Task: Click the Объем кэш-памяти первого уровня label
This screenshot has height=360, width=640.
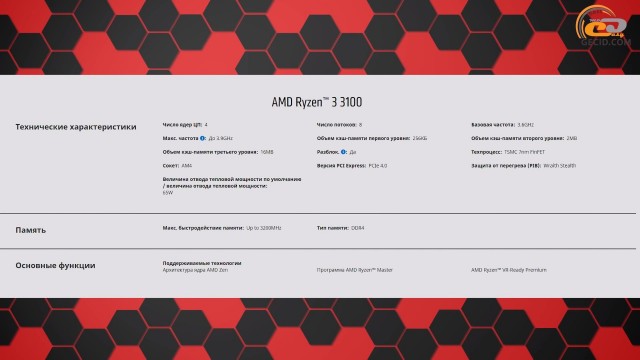Action: tap(363, 138)
